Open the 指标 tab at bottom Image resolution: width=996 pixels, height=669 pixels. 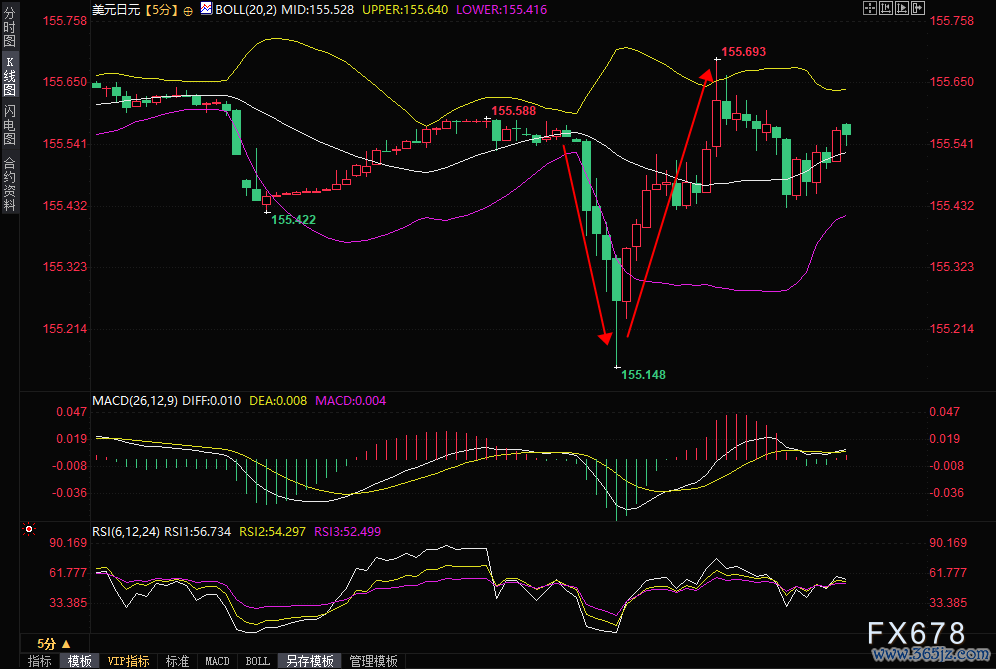pyautogui.click(x=39, y=661)
